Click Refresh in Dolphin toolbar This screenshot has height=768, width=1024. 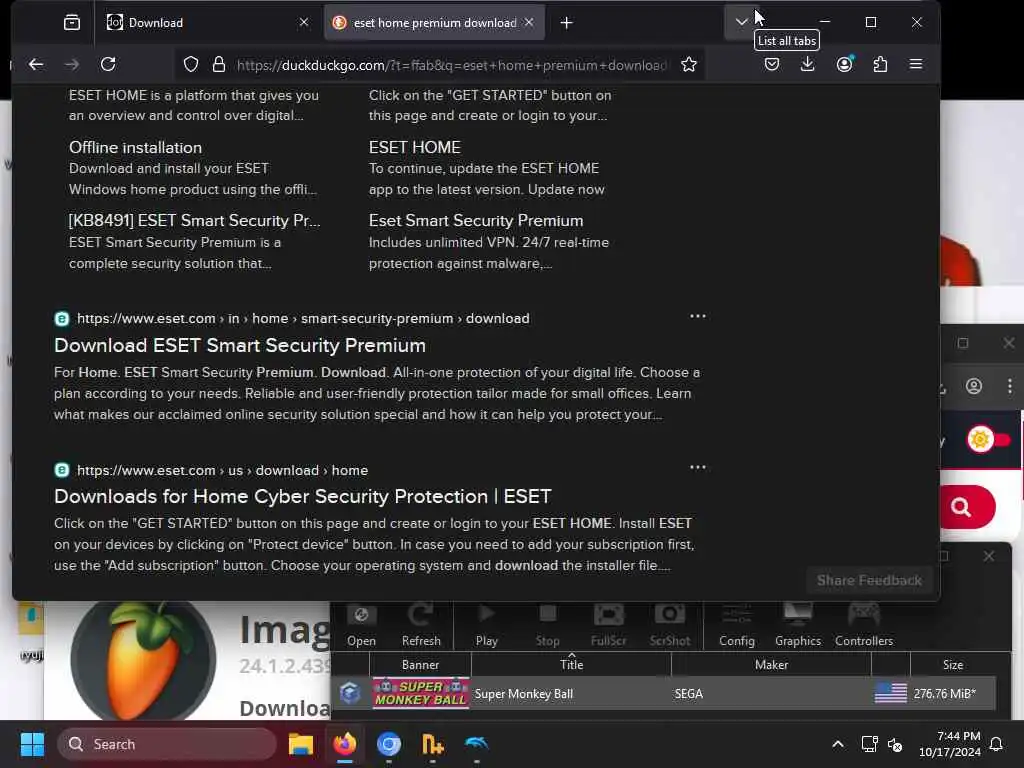point(421,625)
